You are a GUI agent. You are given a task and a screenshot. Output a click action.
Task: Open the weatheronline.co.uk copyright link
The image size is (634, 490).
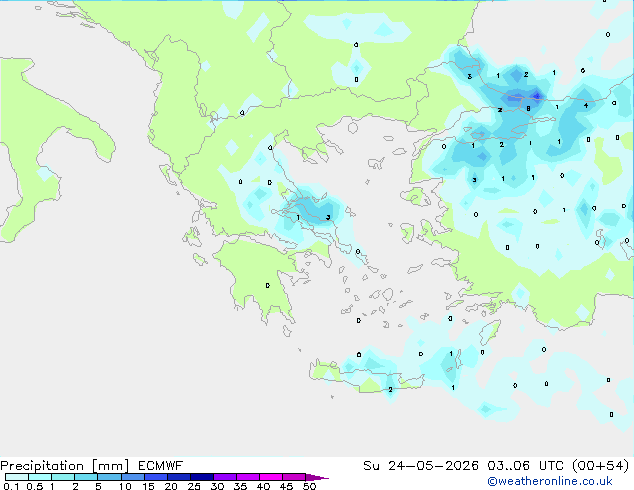(x=550, y=481)
